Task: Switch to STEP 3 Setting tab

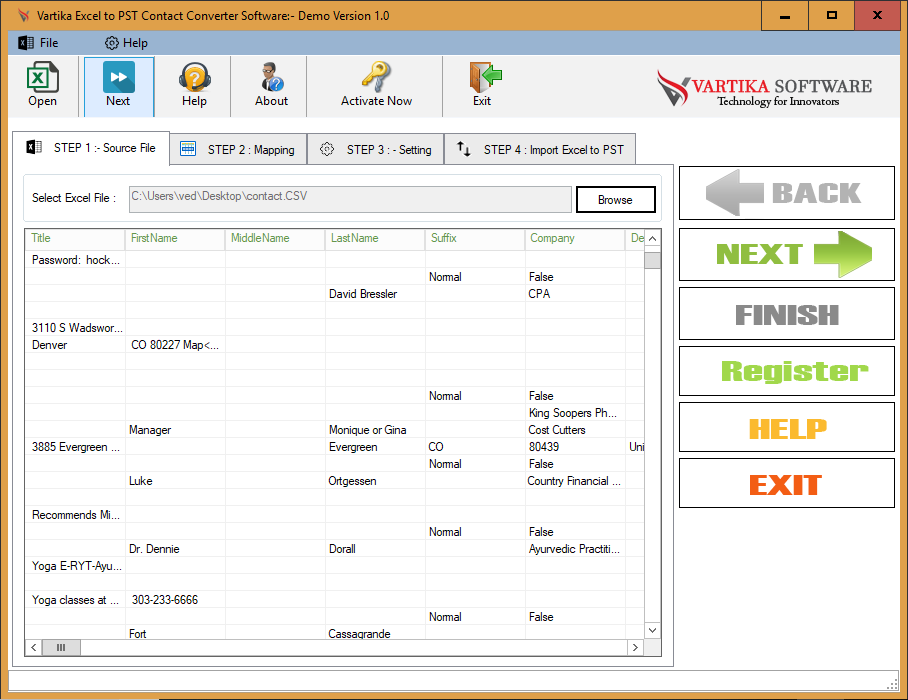Action: (x=376, y=150)
